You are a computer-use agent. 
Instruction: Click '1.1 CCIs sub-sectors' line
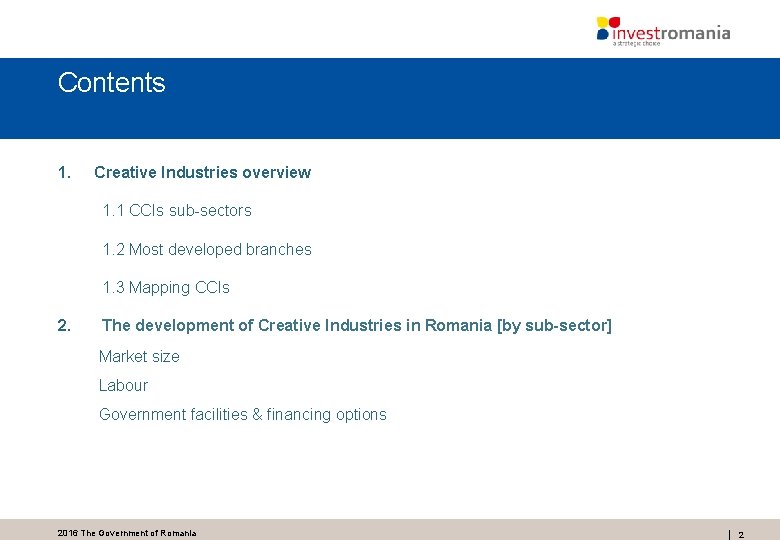pos(177,210)
